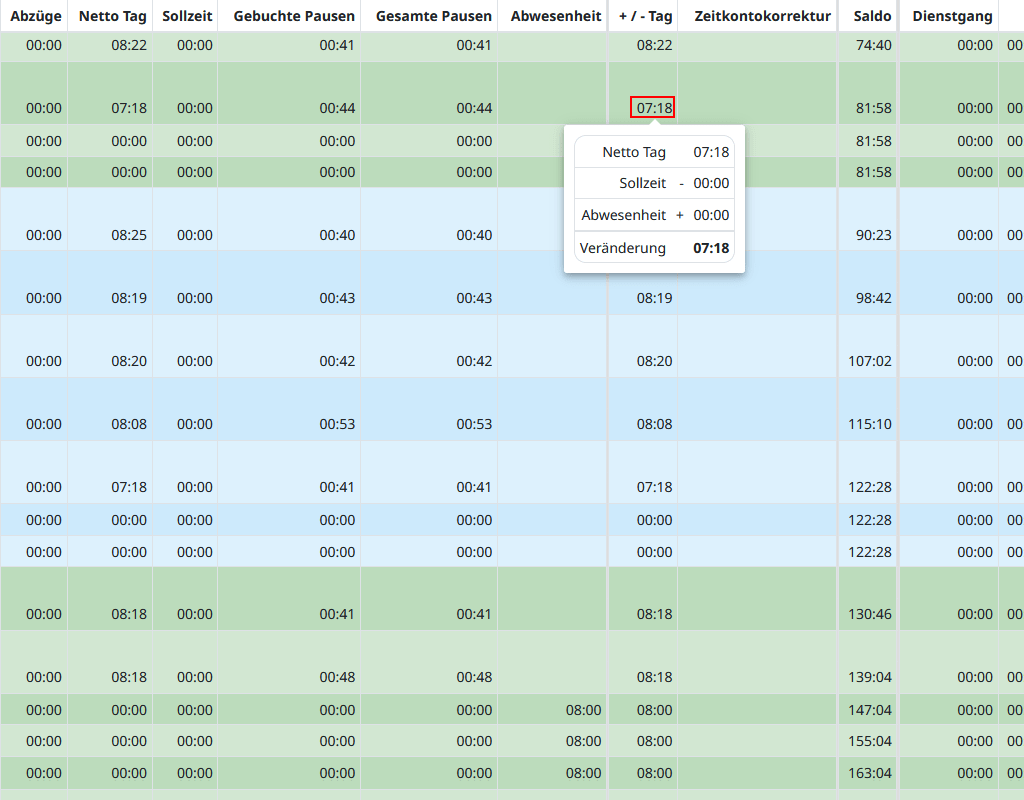Click the red-outlined 07:18 cell
The height and width of the screenshot is (800, 1024).
pyautogui.click(x=653, y=108)
